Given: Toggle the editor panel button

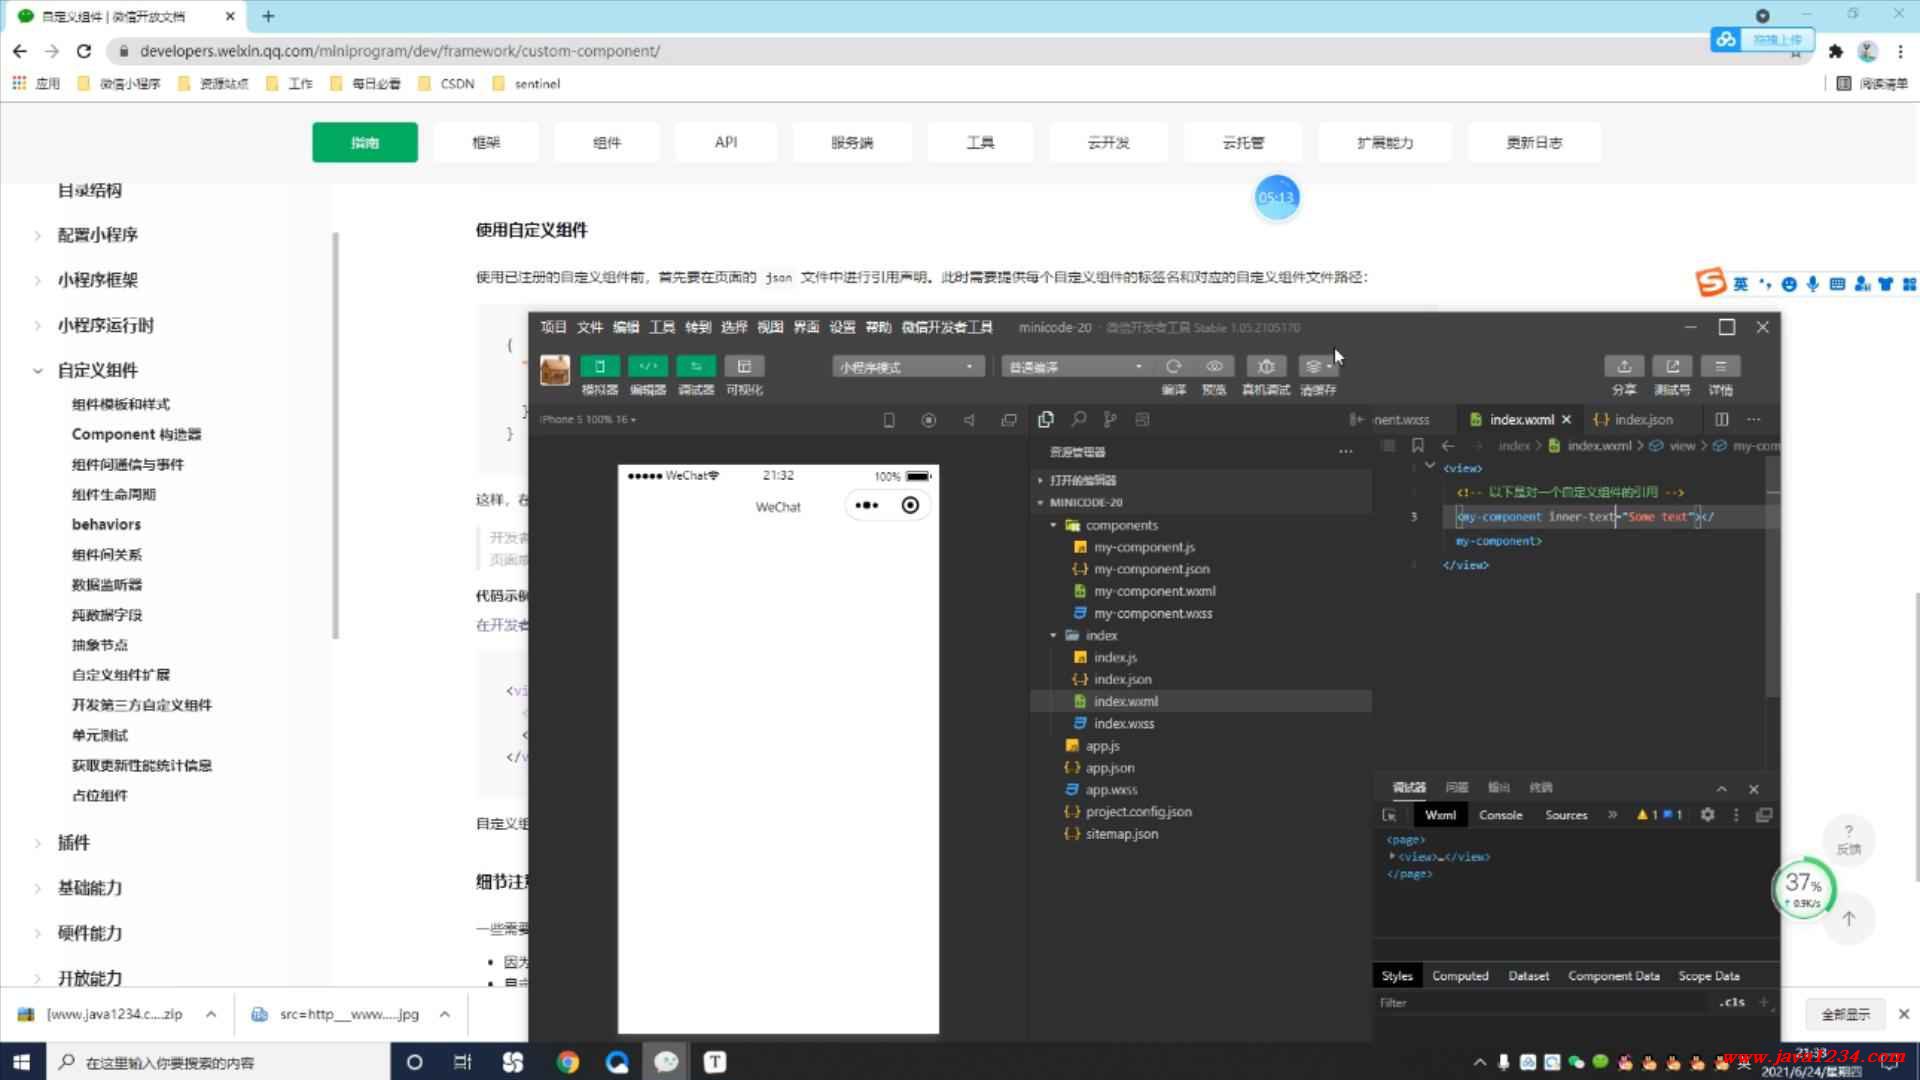Looking at the screenshot, I should point(648,366).
